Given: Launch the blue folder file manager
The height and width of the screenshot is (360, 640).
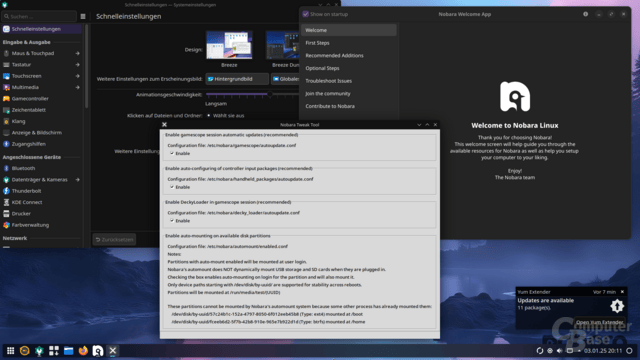Looking at the screenshot, I should (x=69, y=351).
